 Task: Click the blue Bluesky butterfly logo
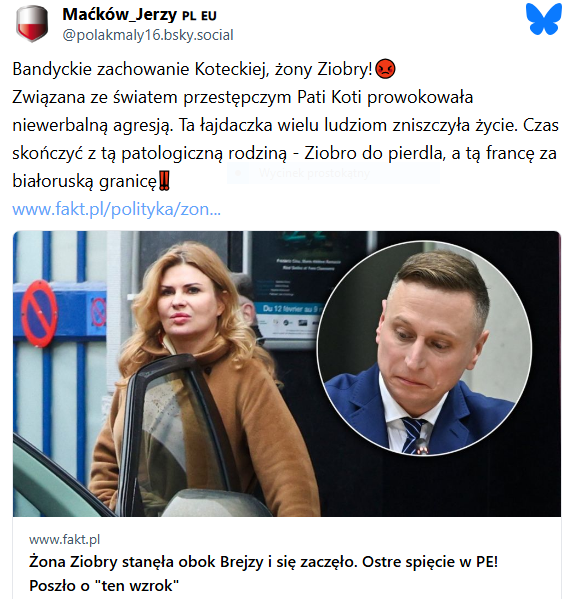coord(544,18)
